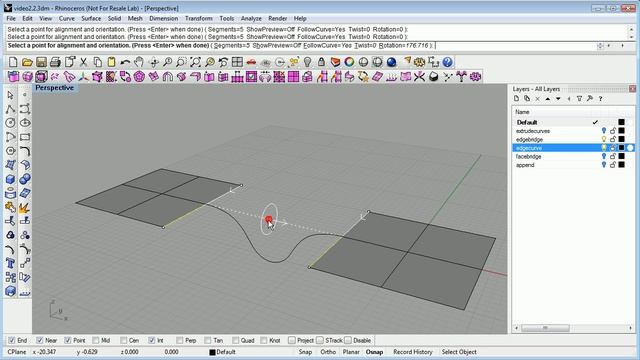Select the Rectangle tool in sidebar
The image size is (640, 360).
(25, 137)
